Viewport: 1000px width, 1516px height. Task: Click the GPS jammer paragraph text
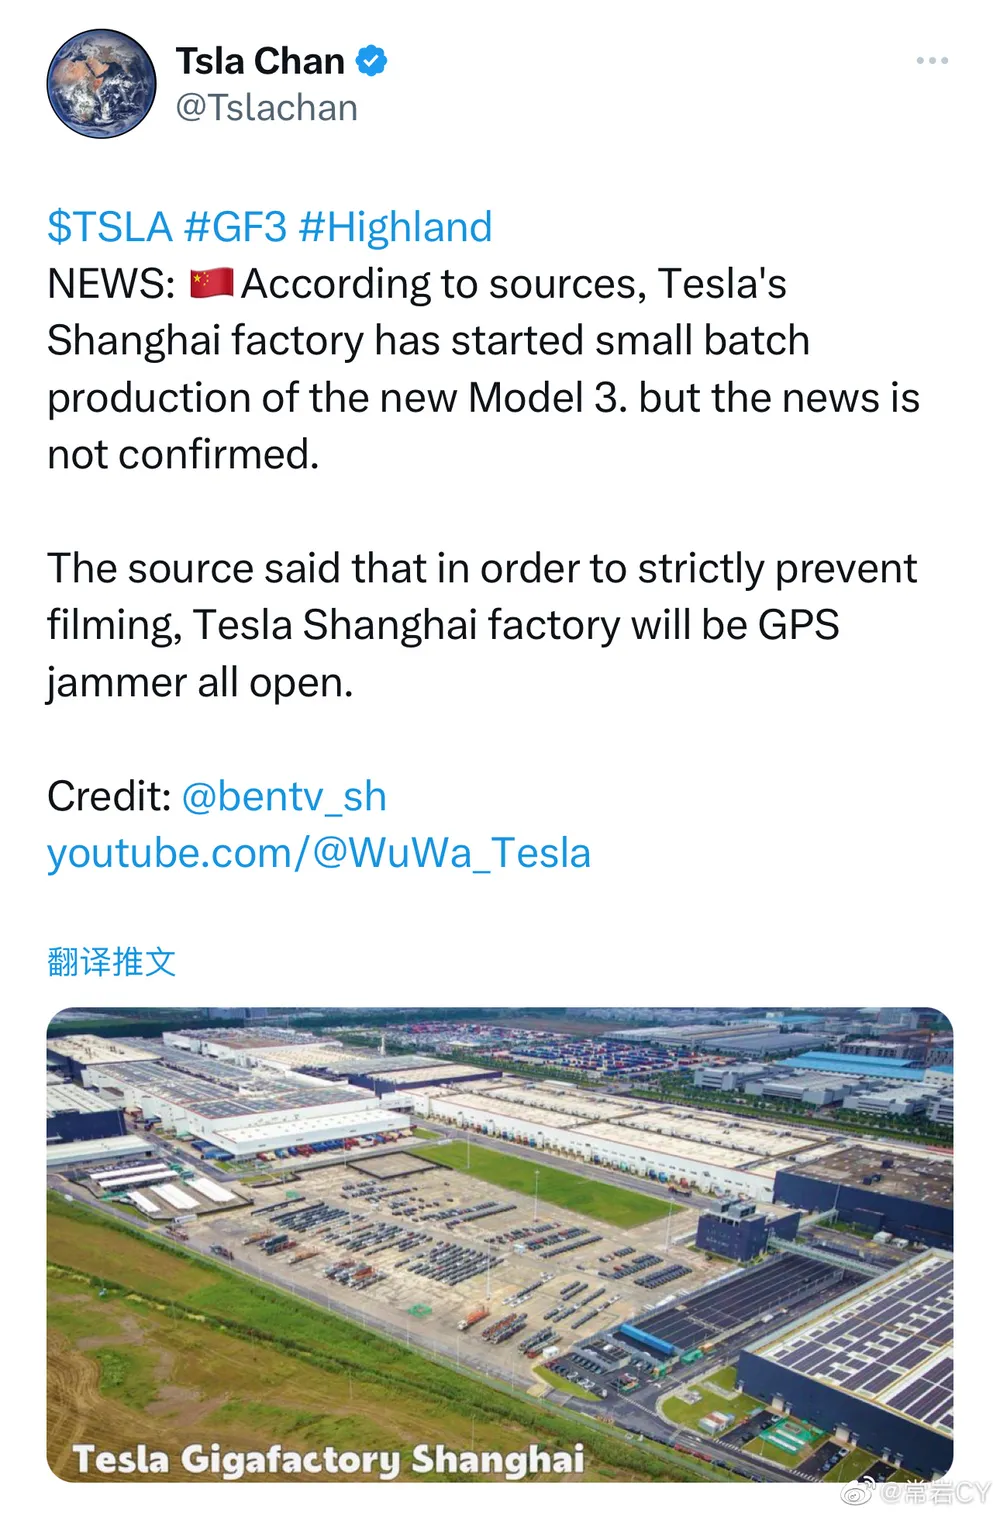click(x=481, y=625)
